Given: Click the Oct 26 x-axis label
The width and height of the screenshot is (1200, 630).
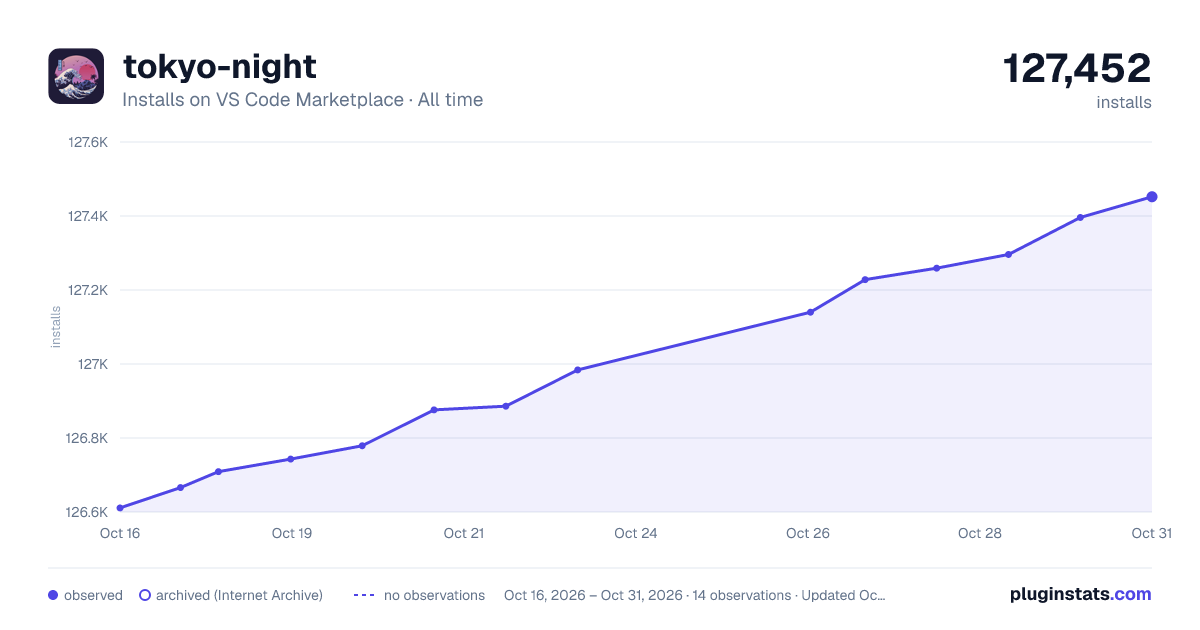Looking at the screenshot, I should (x=808, y=533).
